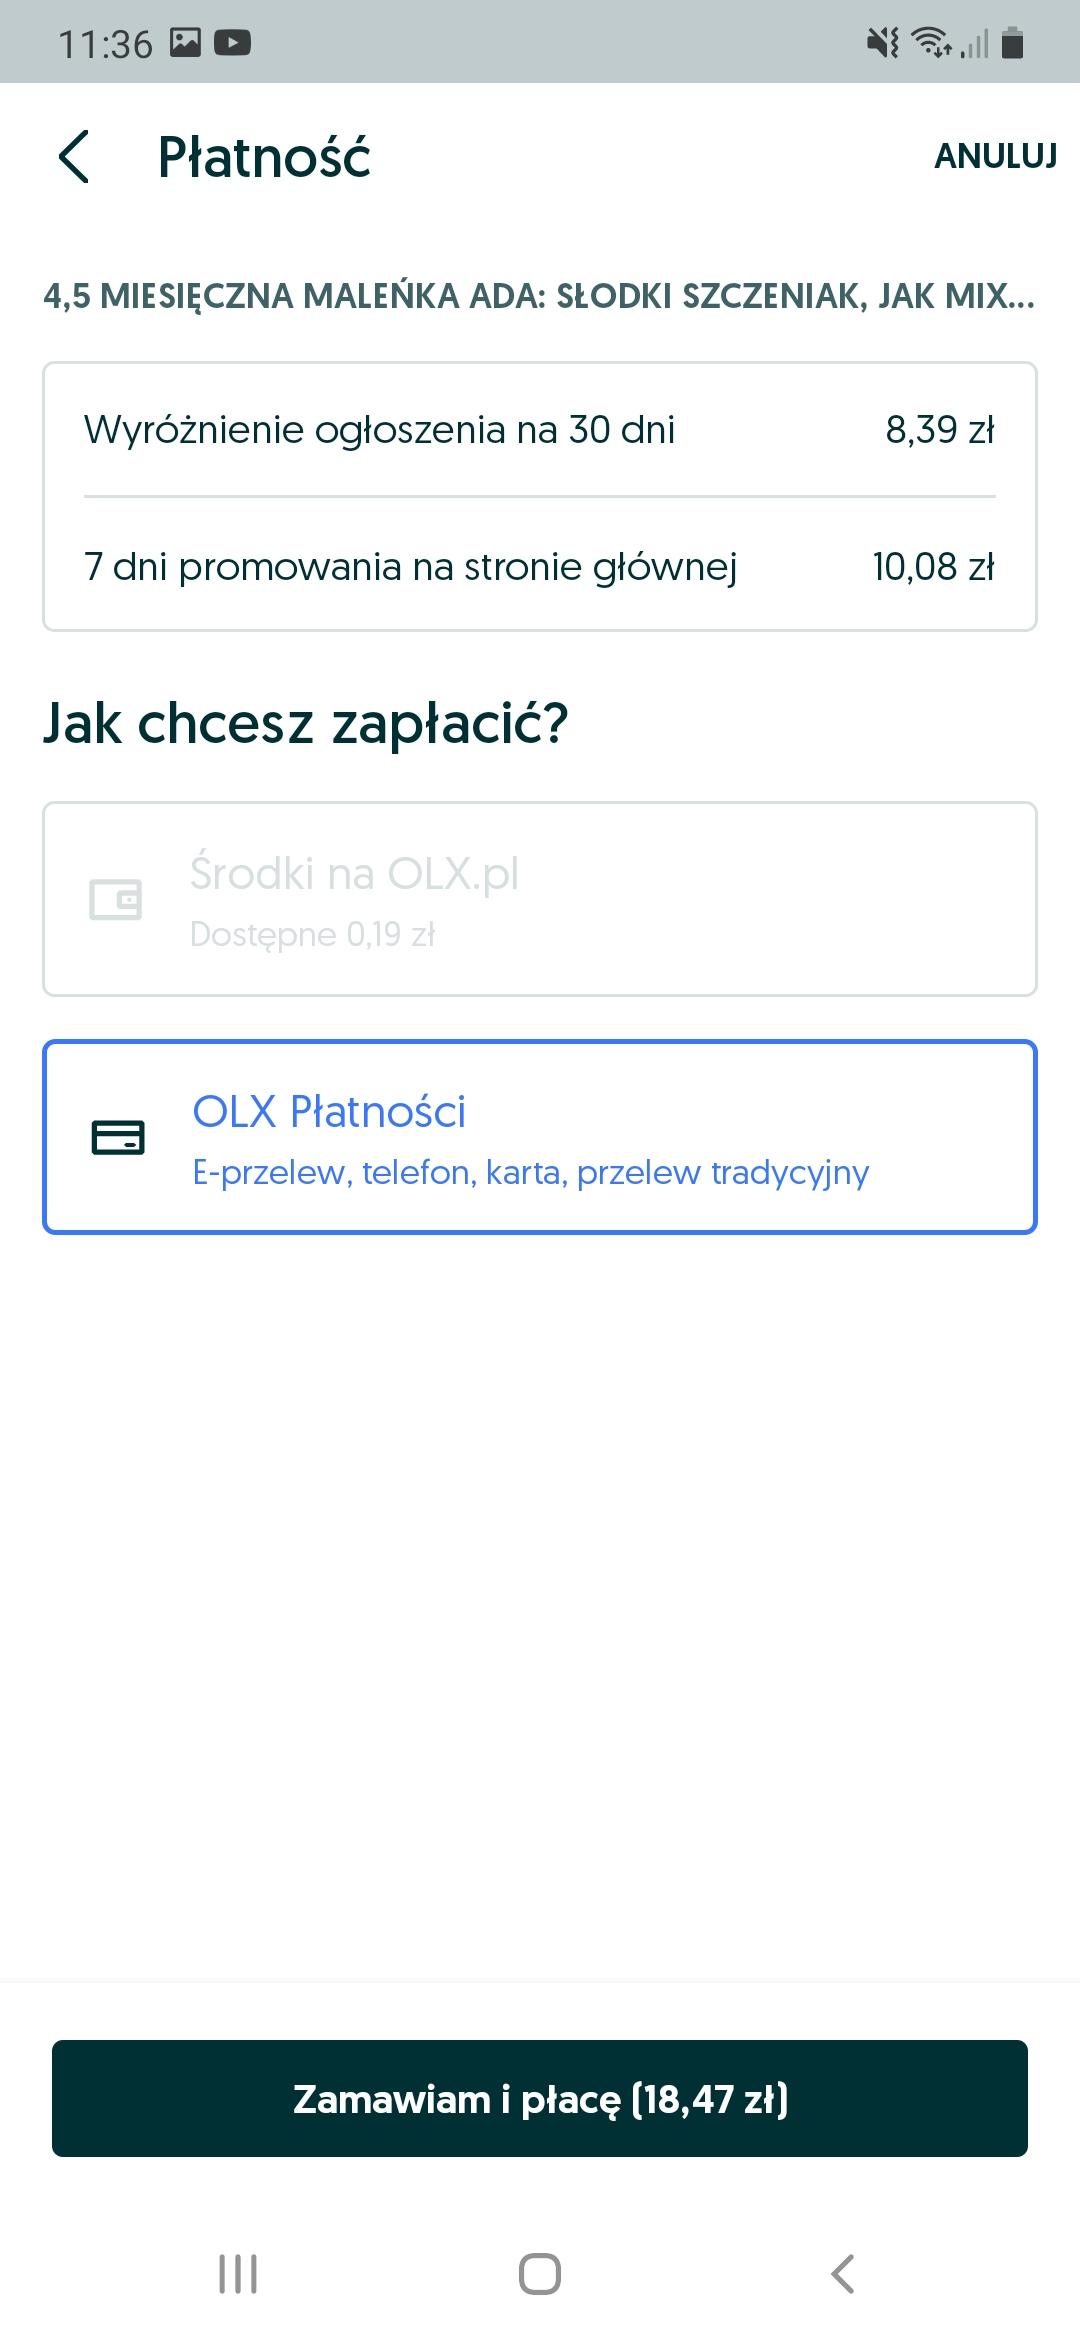Tap Zamawiam i płacę (18,47 zł) button

(x=540, y=2098)
